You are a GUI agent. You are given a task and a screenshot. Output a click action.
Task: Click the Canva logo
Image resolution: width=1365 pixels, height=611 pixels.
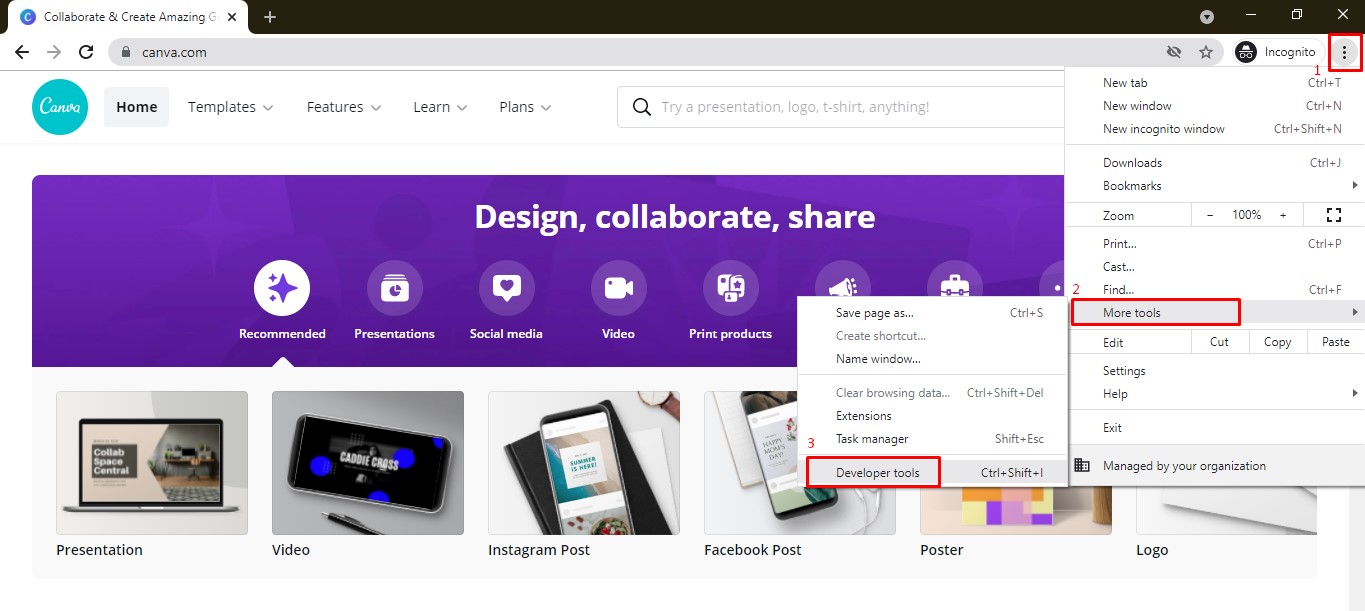[59, 106]
